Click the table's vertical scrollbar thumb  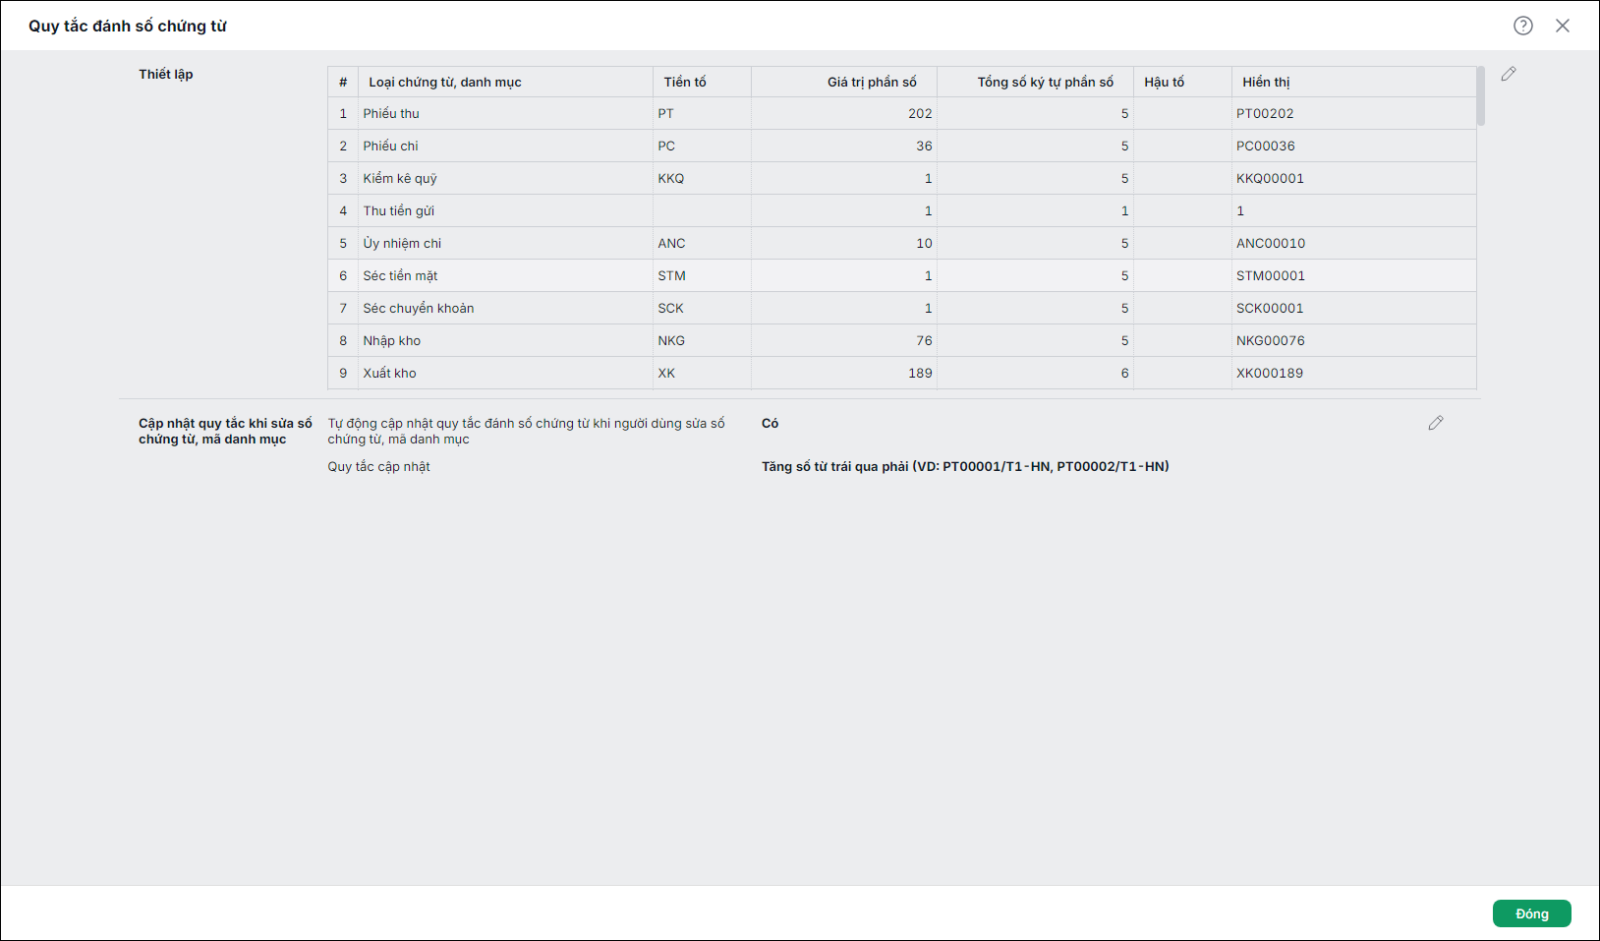1481,96
